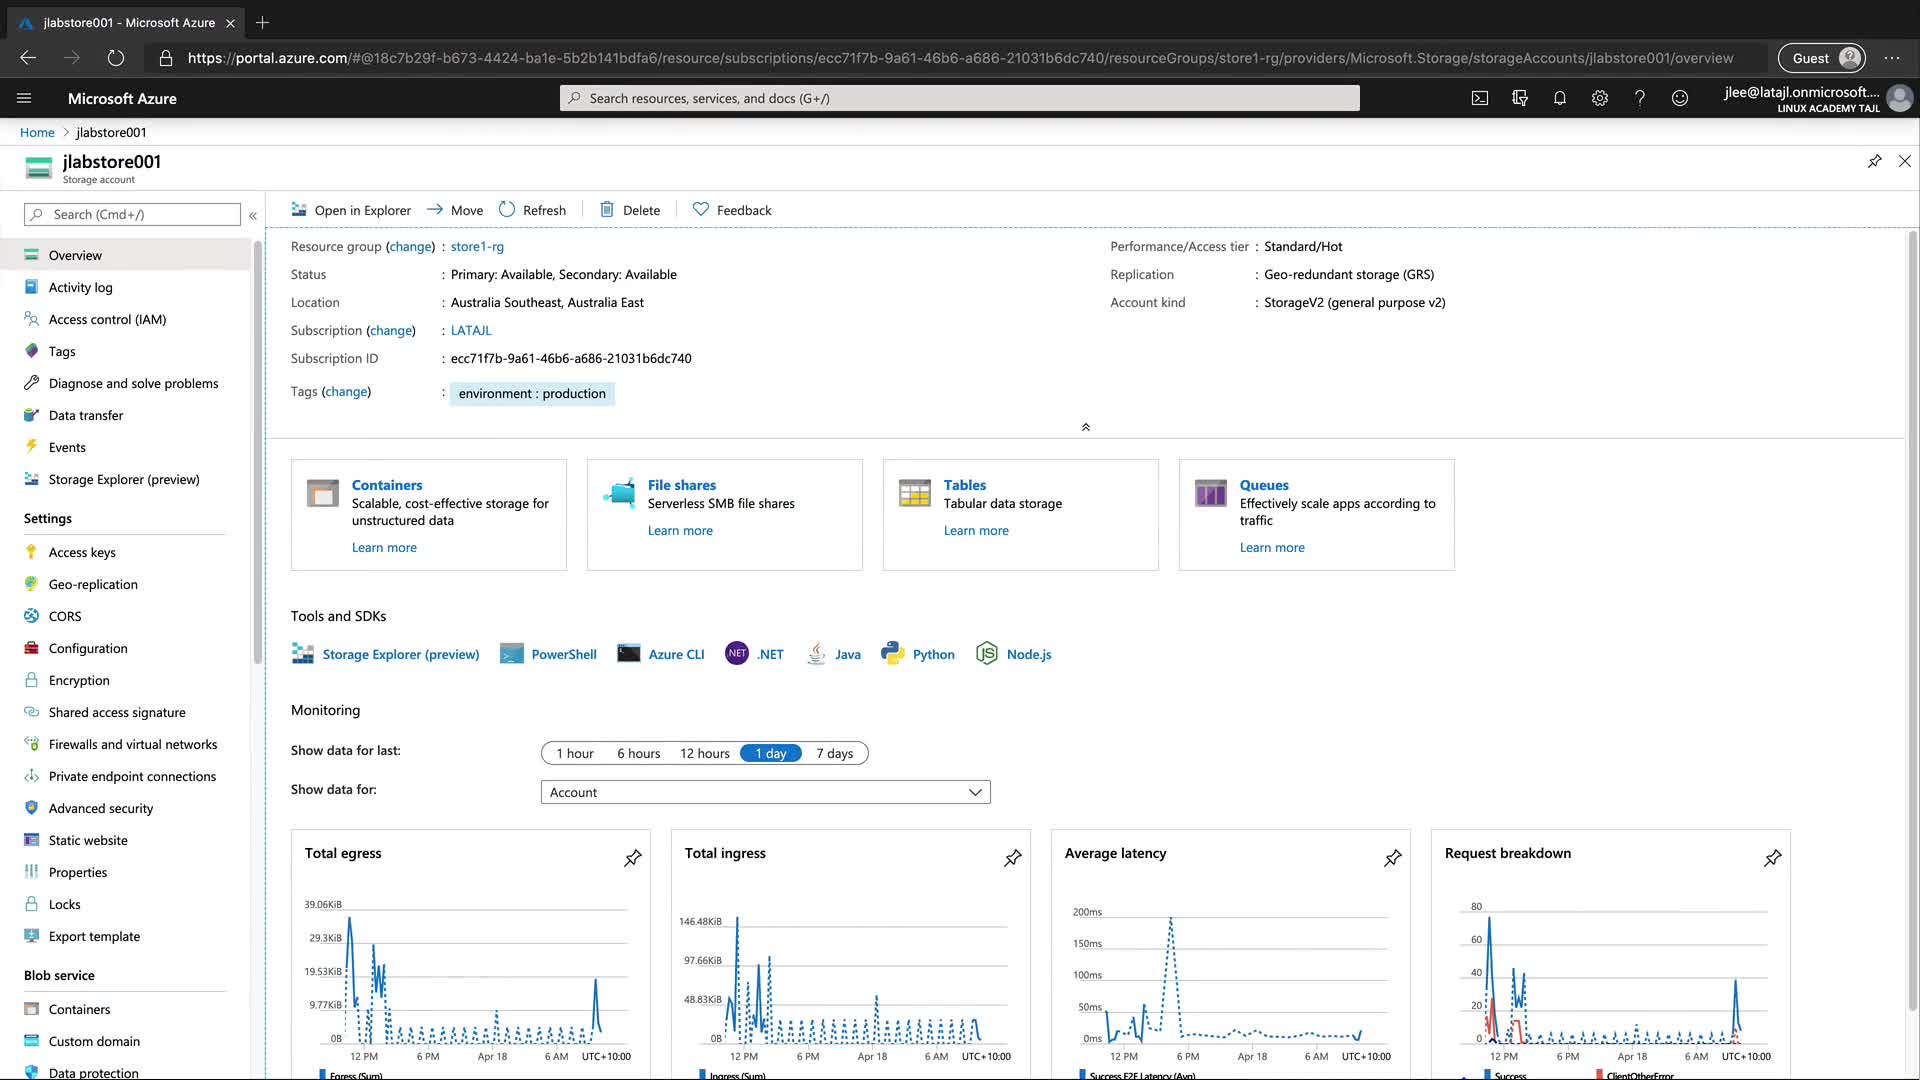Open portal settings gear icon
This screenshot has height=1080, width=1920.
tap(1600, 98)
